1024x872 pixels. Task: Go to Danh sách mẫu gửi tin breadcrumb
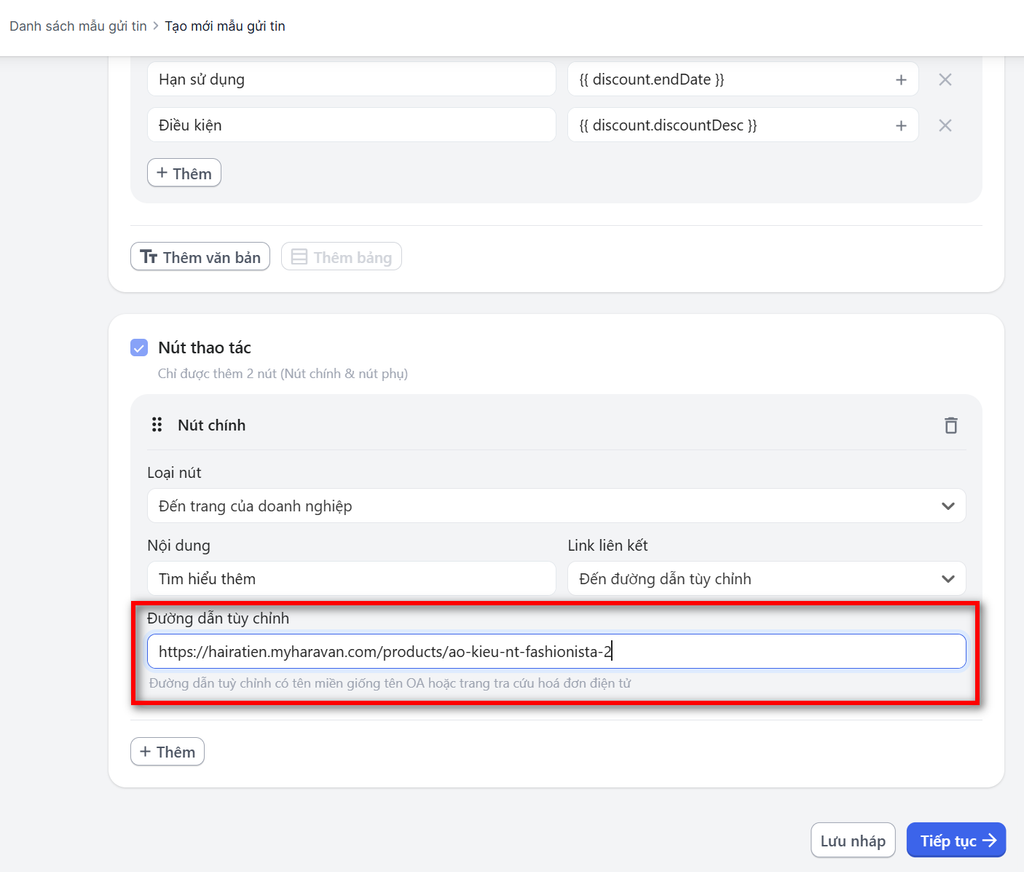point(78,26)
